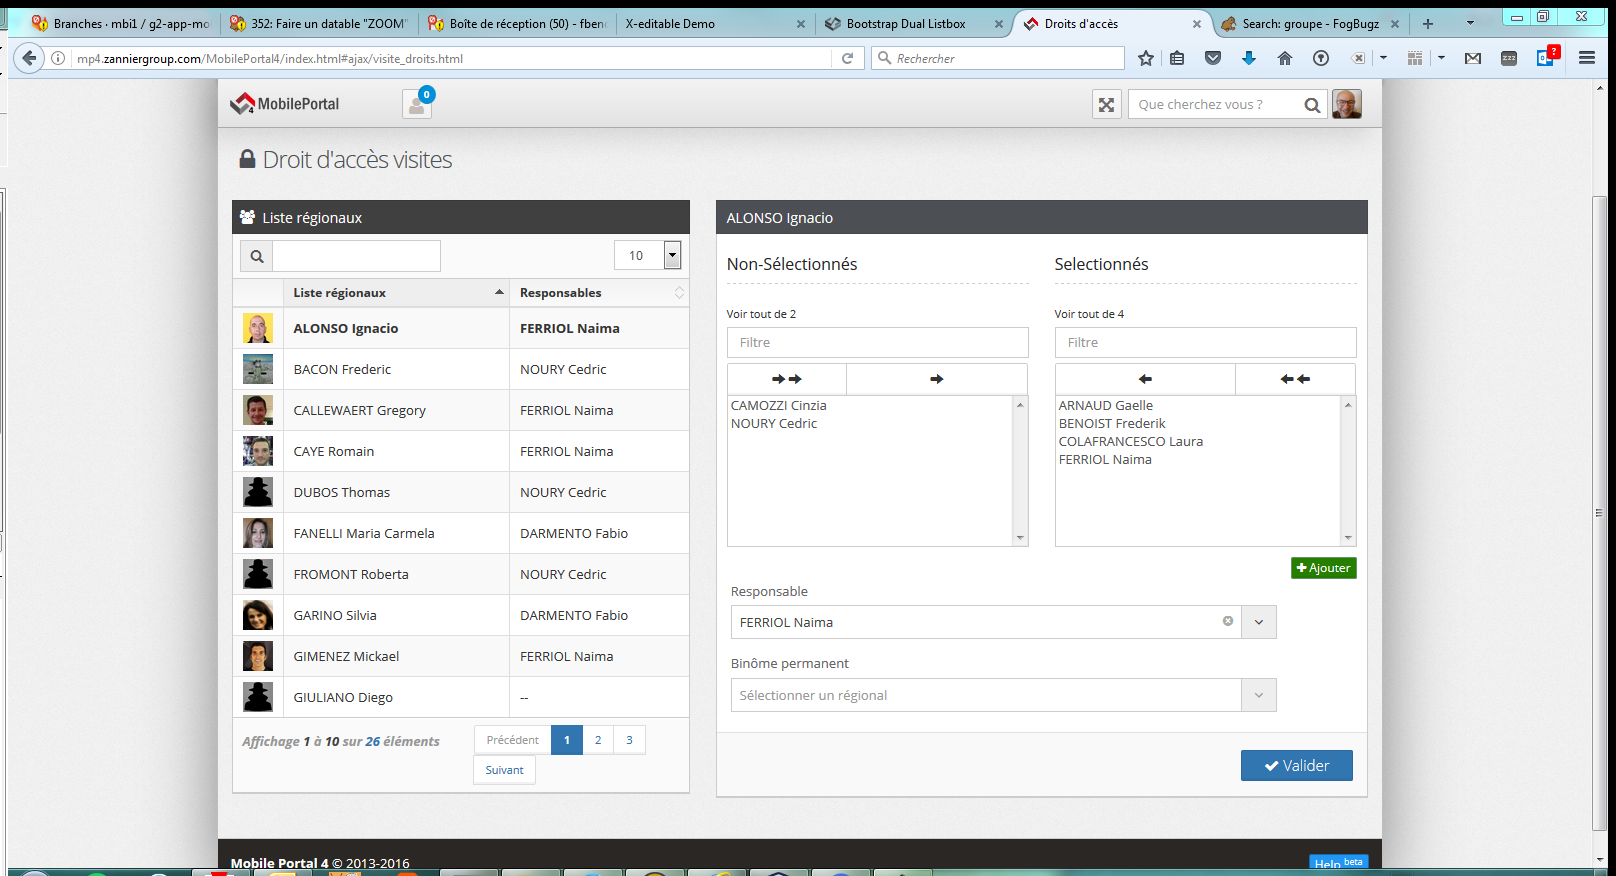Expand the Responsable dropdown
Screen dimensions: 1616x876
(x=1258, y=622)
